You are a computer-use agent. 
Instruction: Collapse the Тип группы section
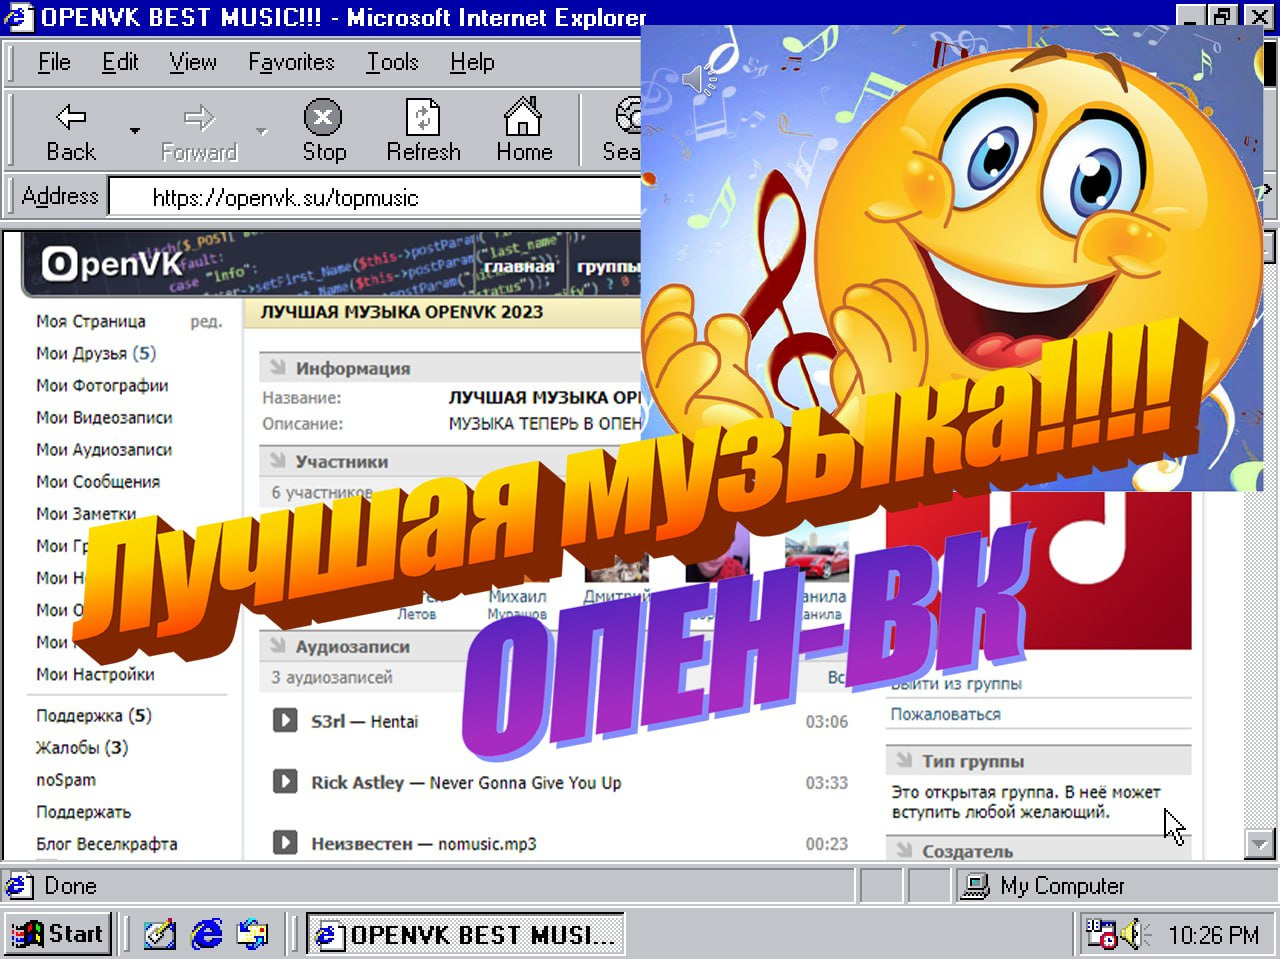coord(904,761)
